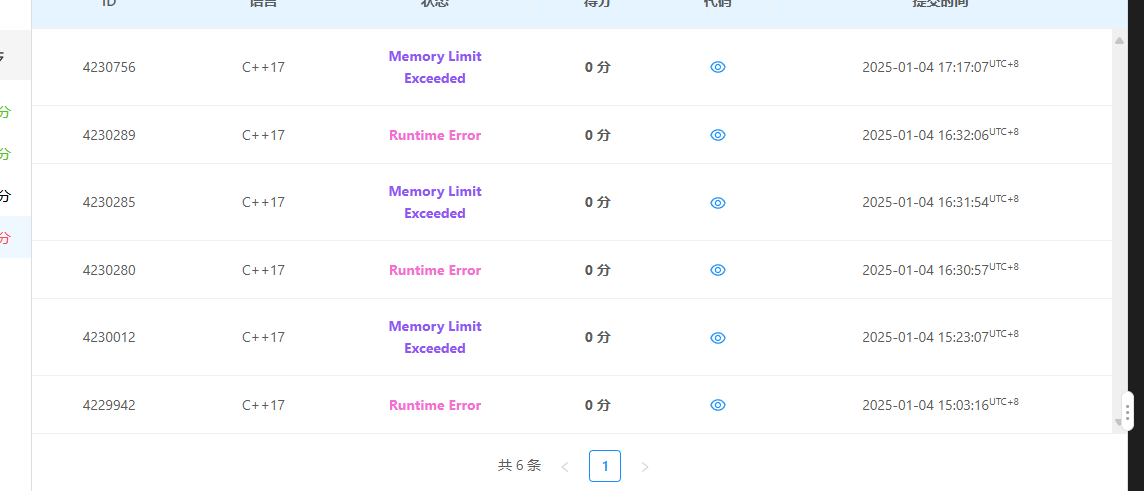1144x491 pixels.
Task: Click the scrollbar up arrow
Action: 1119,41
